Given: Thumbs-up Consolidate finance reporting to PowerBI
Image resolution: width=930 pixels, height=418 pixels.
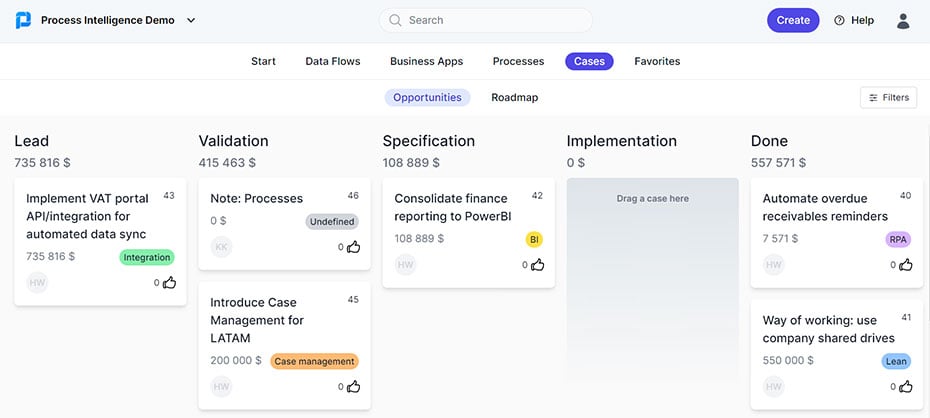Looking at the screenshot, I should click(538, 265).
